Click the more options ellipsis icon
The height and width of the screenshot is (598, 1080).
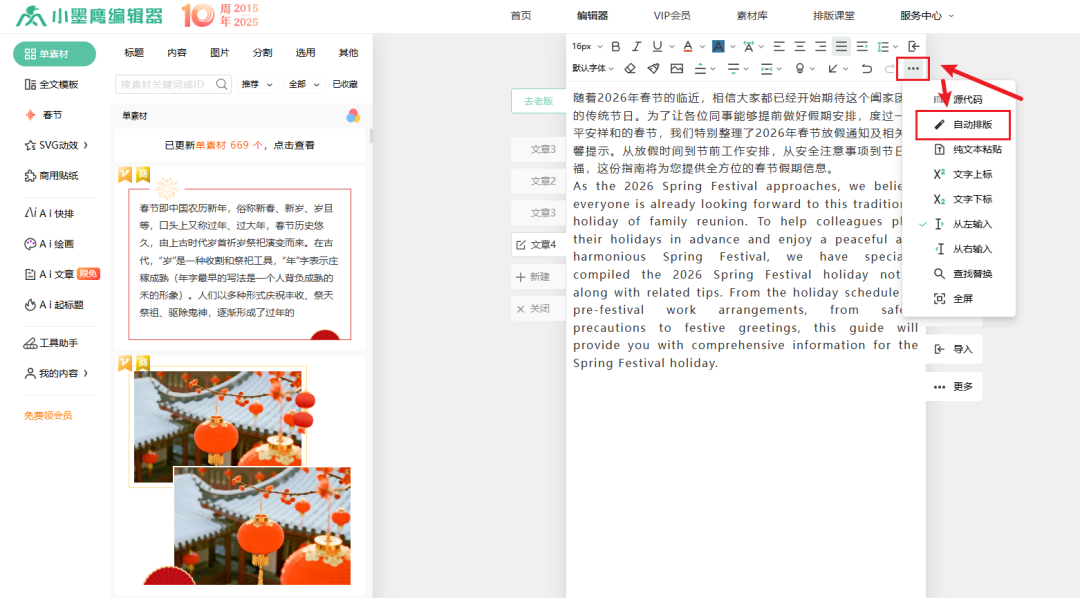click(912, 68)
